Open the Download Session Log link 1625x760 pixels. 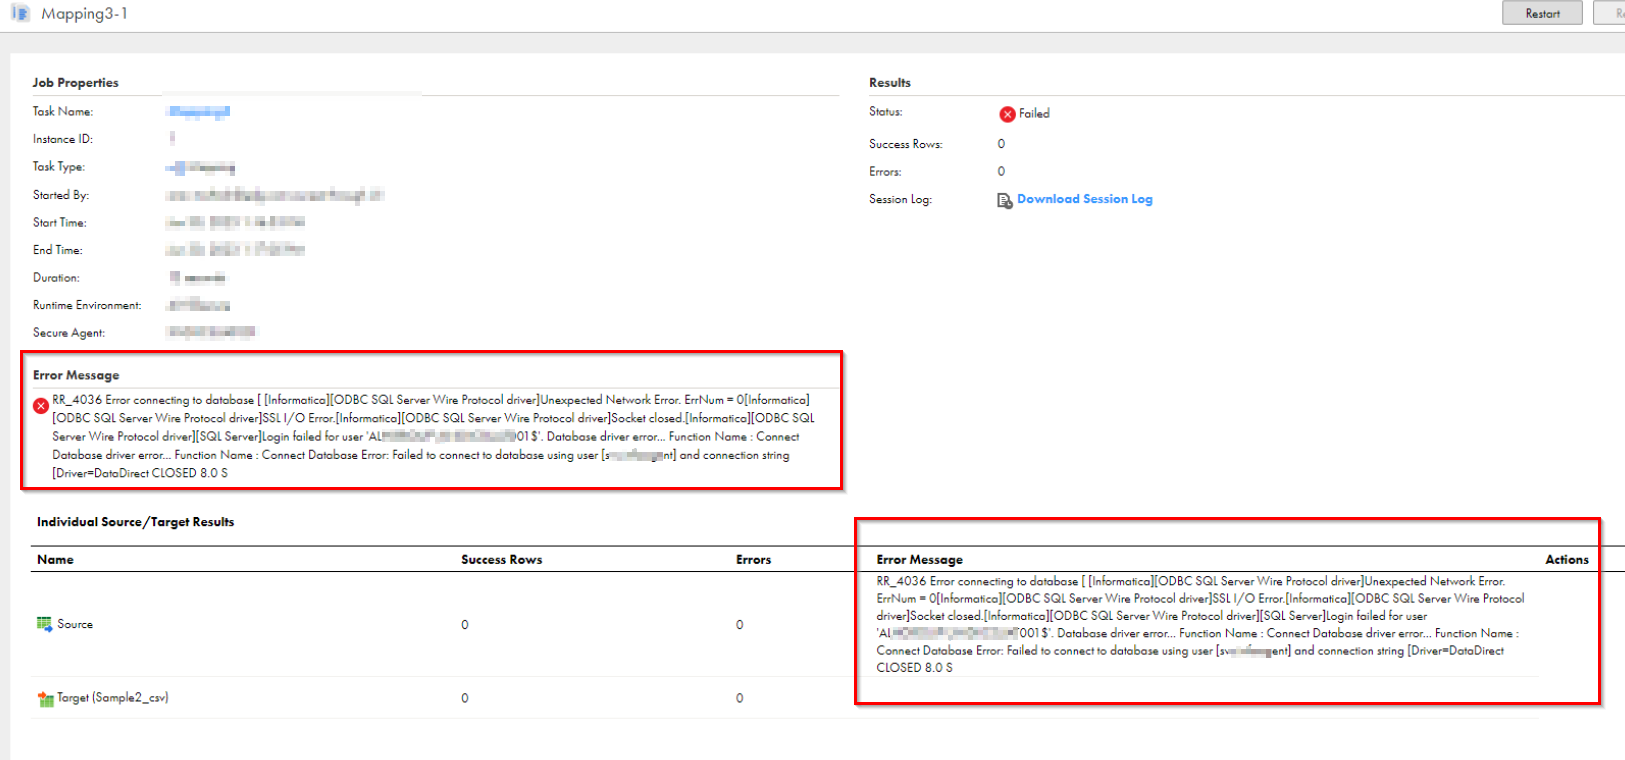click(1084, 199)
